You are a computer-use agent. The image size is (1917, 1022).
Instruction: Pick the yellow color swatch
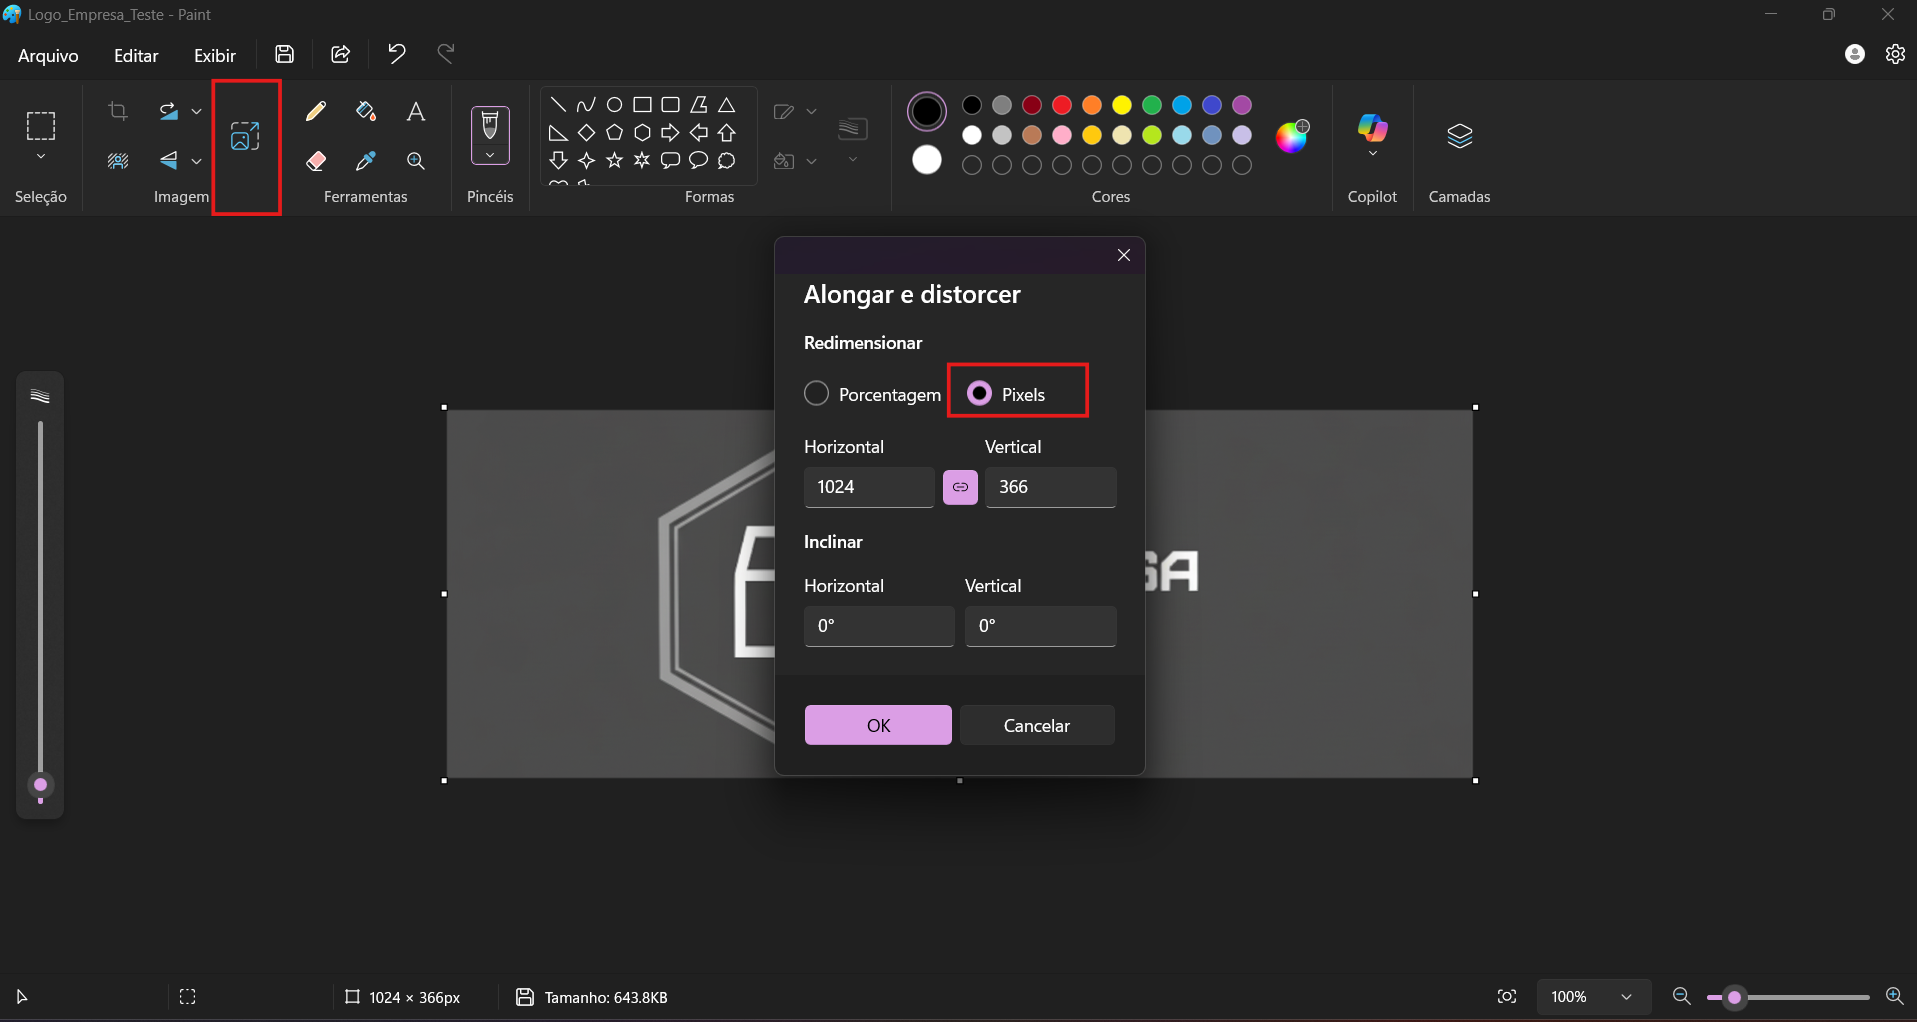(x=1122, y=105)
